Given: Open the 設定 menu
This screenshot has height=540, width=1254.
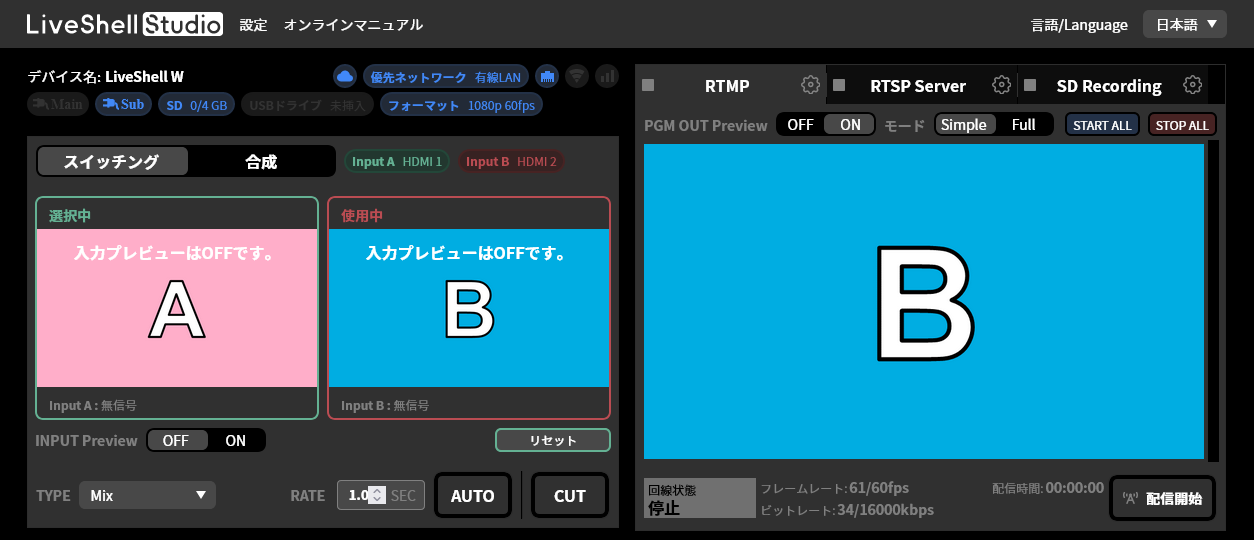Looking at the screenshot, I should (x=254, y=25).
